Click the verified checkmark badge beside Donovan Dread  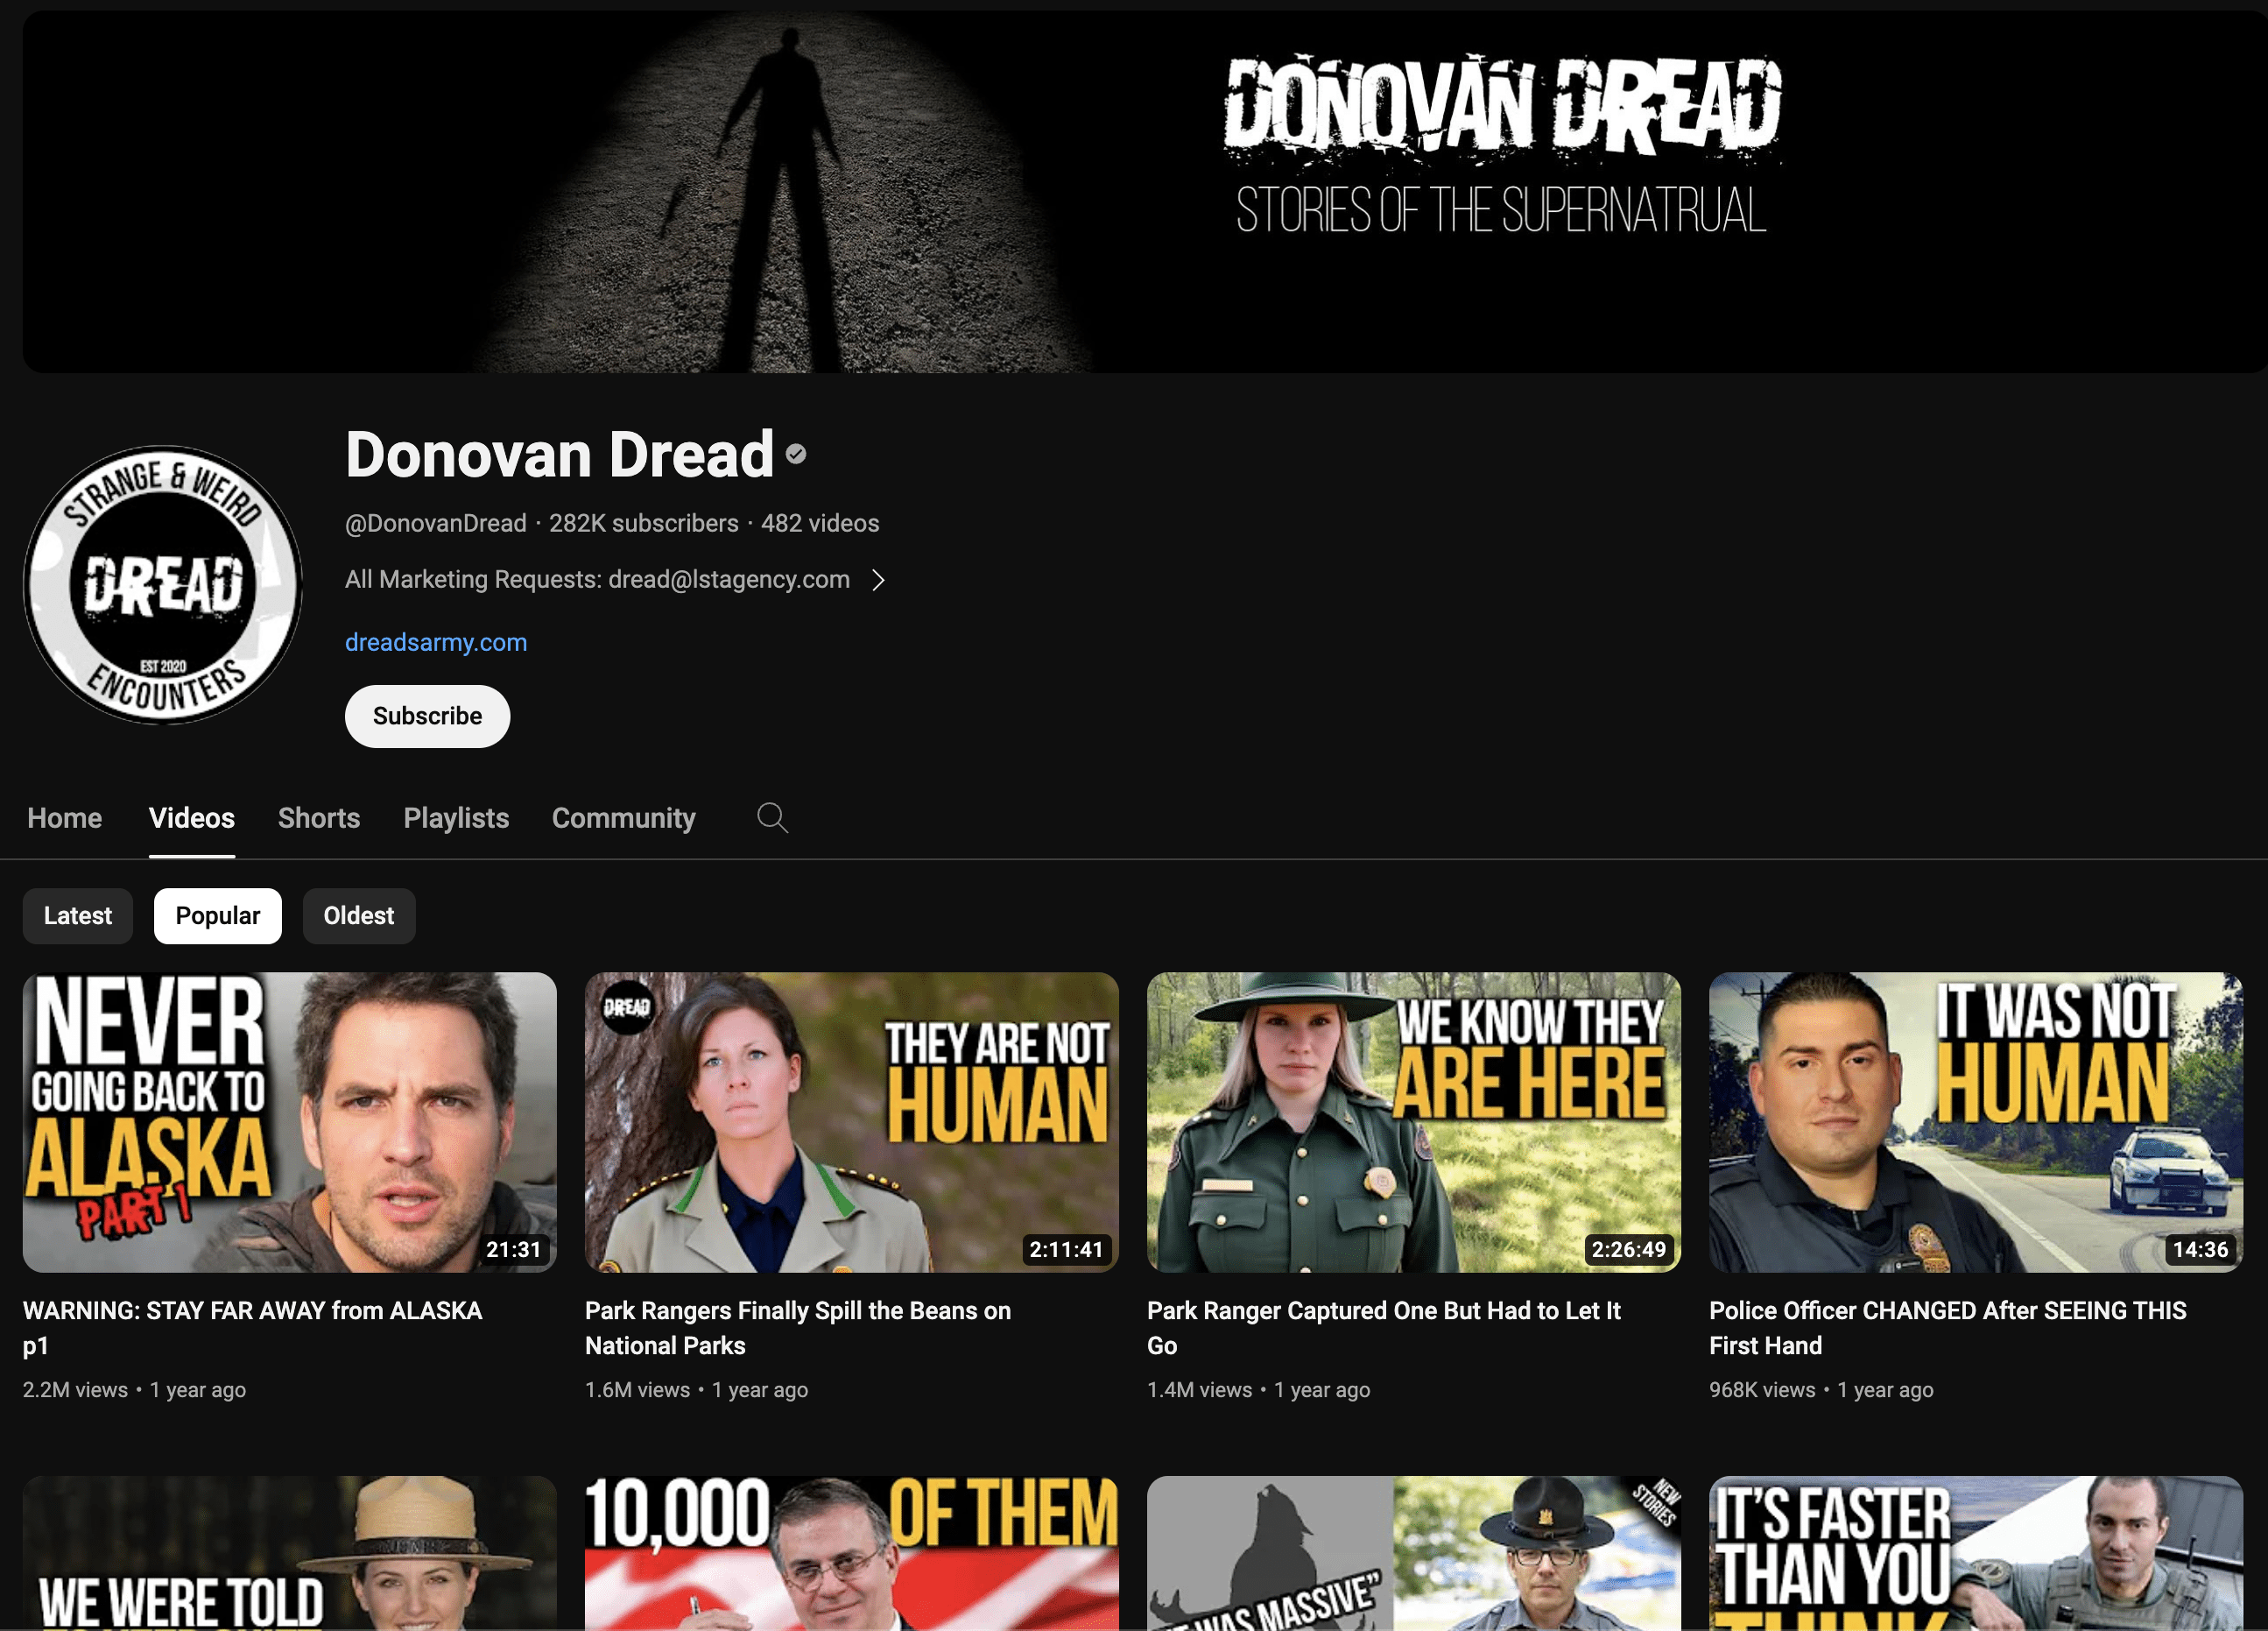(796, 455)
